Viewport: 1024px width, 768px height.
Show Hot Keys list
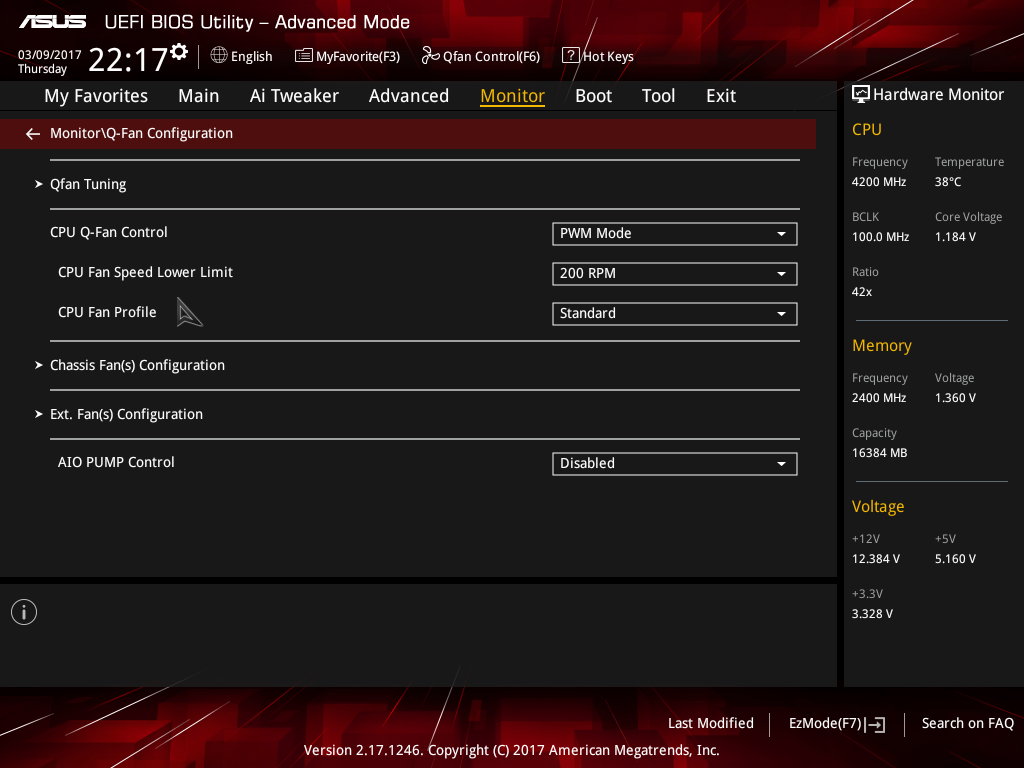tap(608, 57)
